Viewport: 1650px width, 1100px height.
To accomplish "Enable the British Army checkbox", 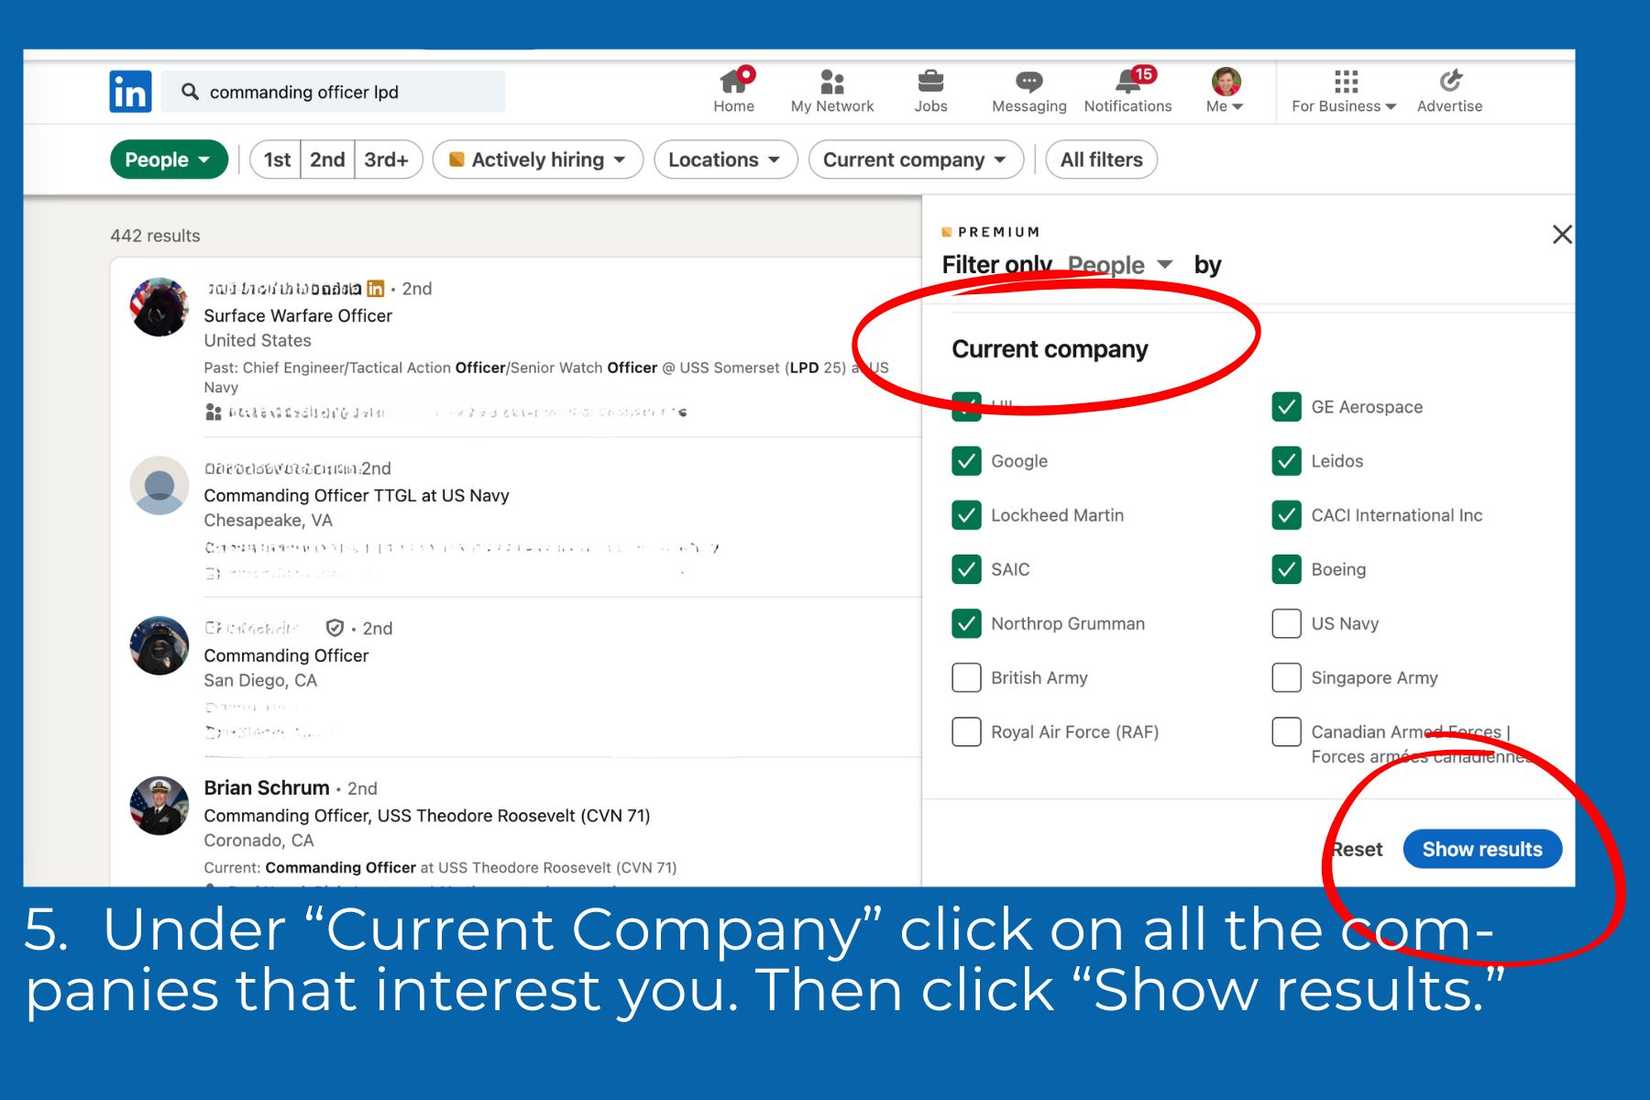I will pos(966,677).
